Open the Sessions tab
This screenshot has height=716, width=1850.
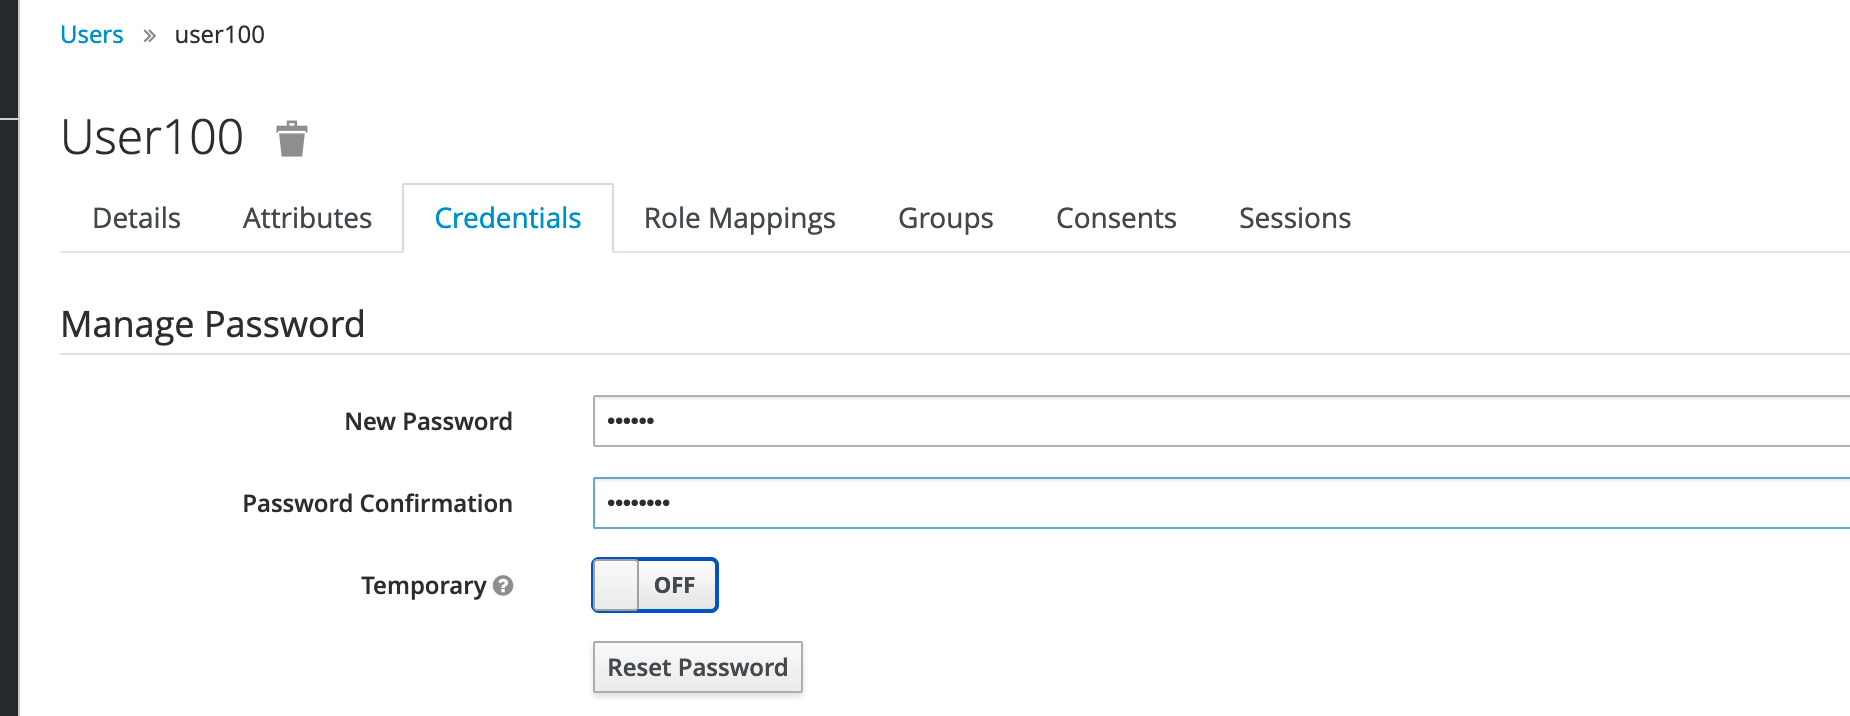click(1294, 217)
